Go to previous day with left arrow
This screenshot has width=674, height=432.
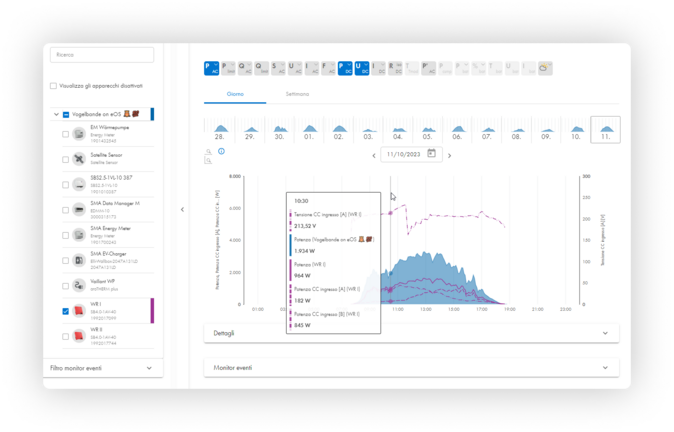tap(374, 155)
